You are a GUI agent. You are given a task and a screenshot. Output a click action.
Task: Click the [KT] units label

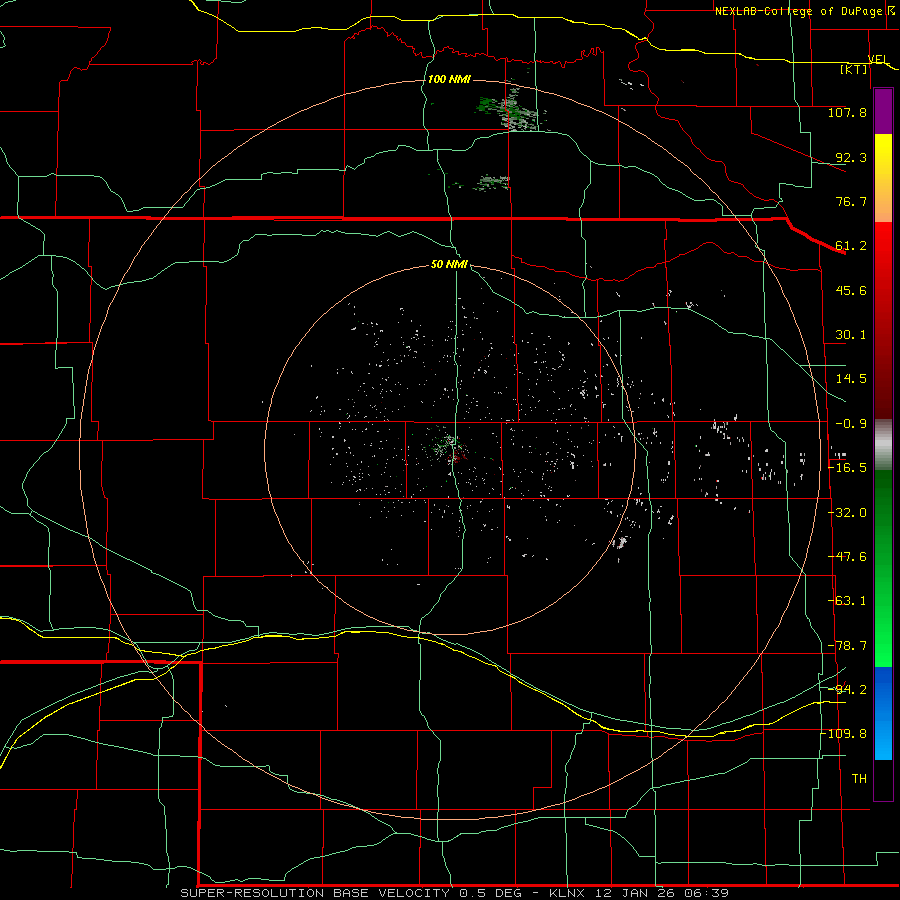pos(854,69)
